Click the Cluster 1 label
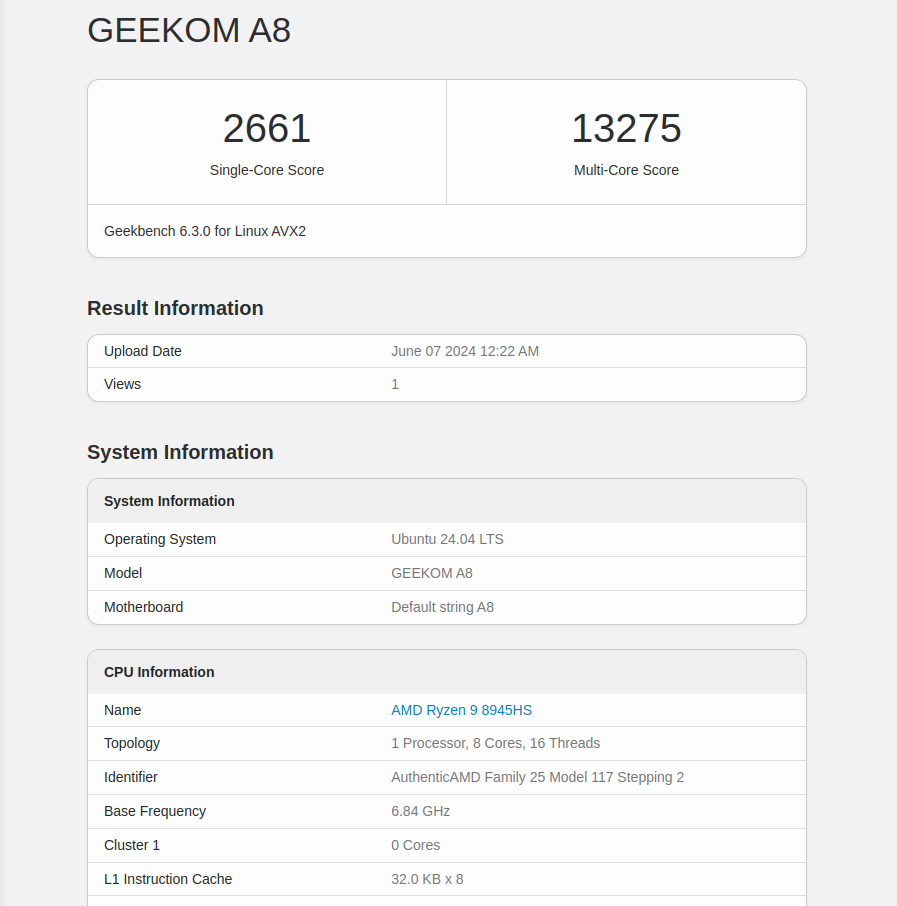Image resolution: width=897 pixels, height=906 pixels. click(132, 845)
